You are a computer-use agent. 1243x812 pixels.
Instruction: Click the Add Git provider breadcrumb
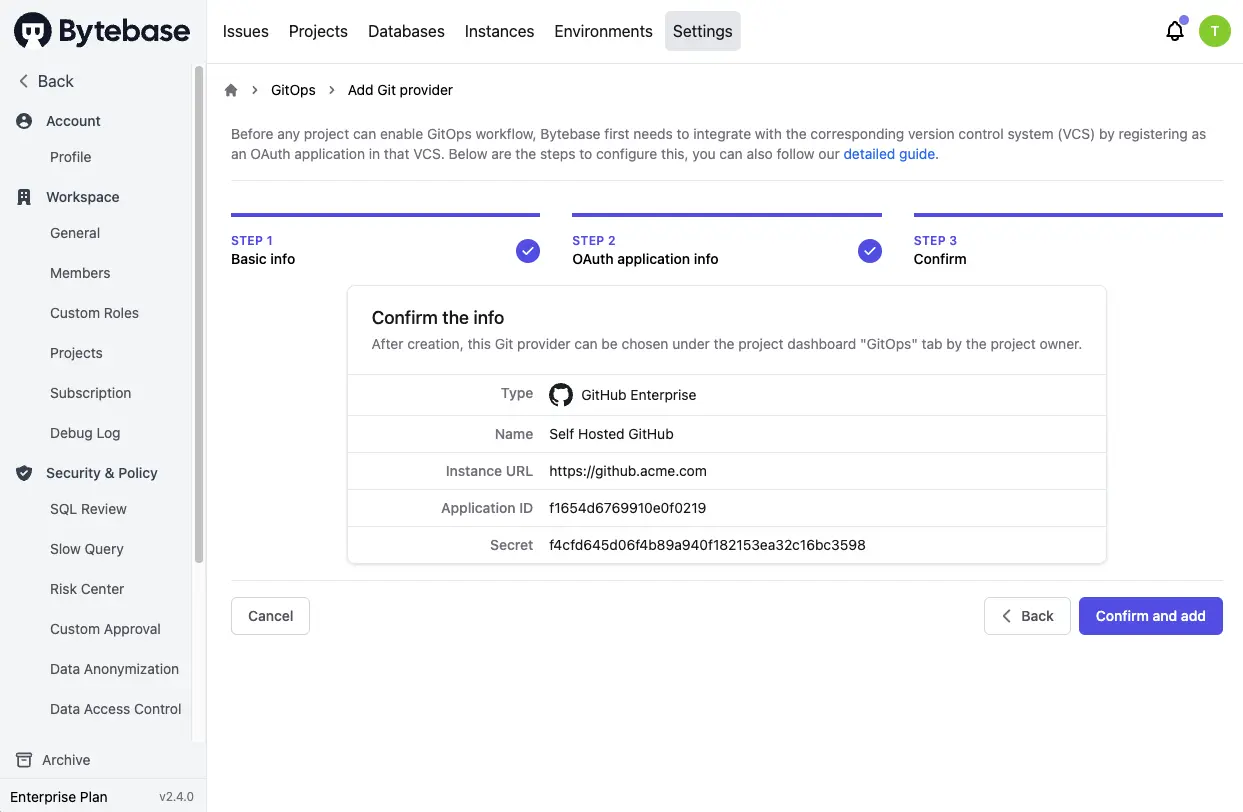(400, 90)
